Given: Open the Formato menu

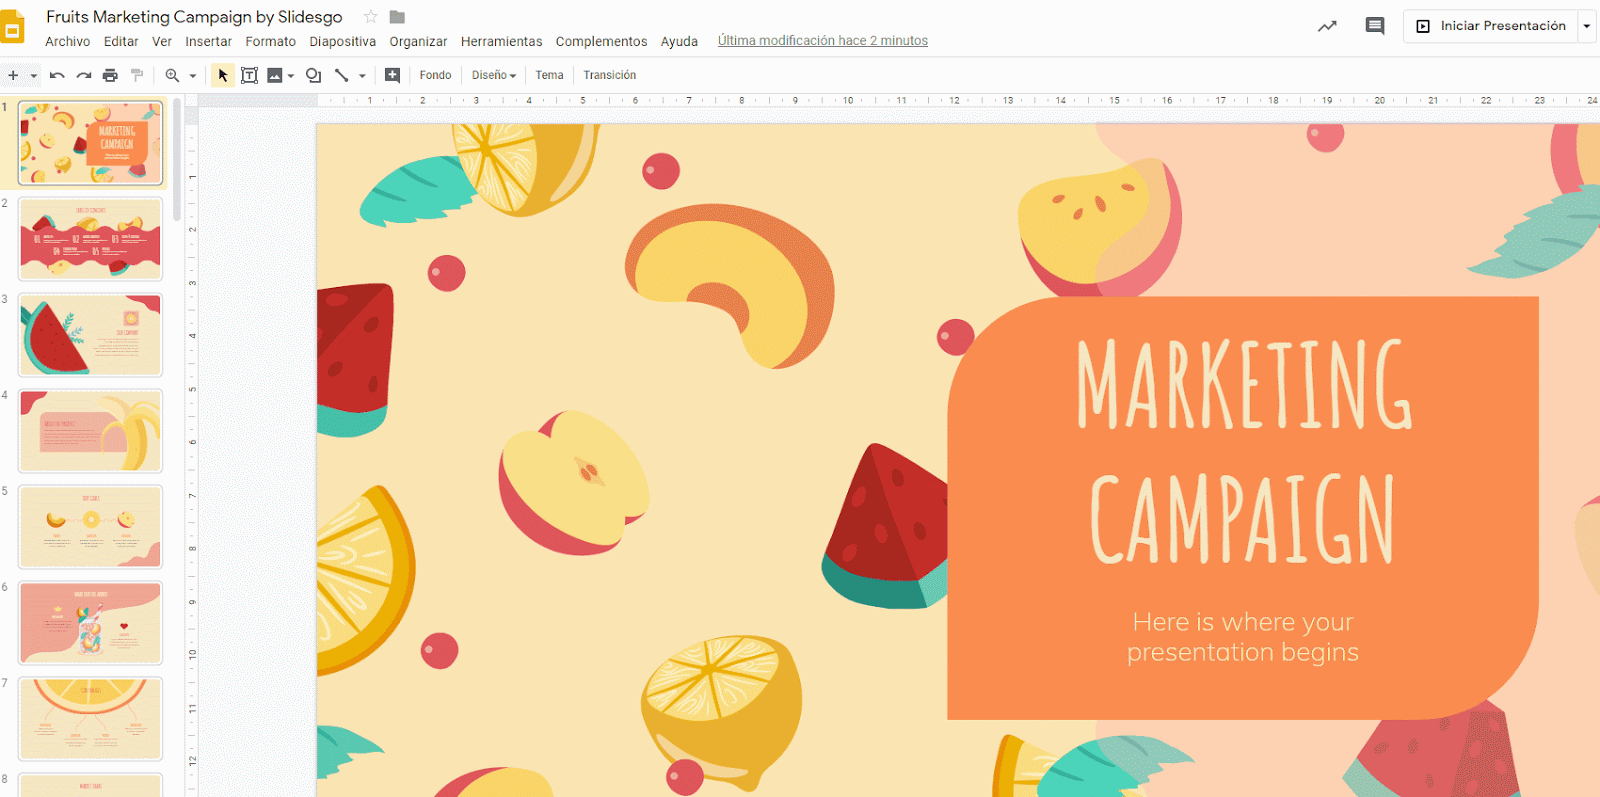Looking at the screenshot, I should coord(271,41).
